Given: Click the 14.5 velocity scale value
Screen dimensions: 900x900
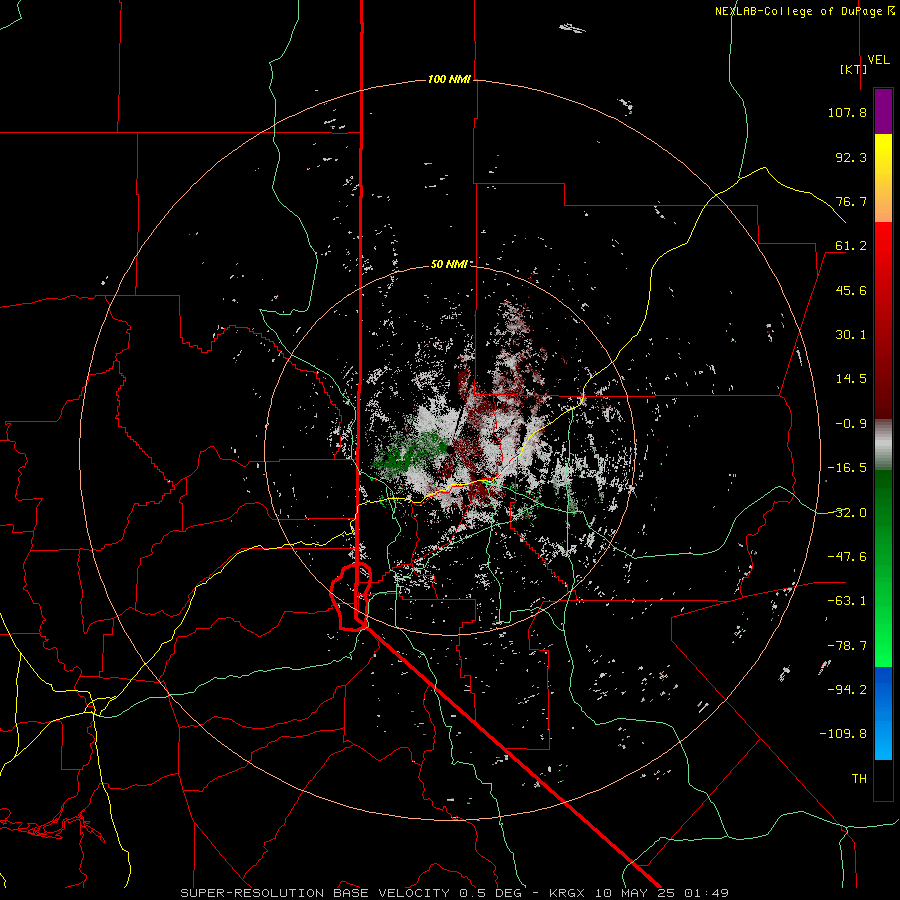Looking at the screenshot, I should (851, 379).
